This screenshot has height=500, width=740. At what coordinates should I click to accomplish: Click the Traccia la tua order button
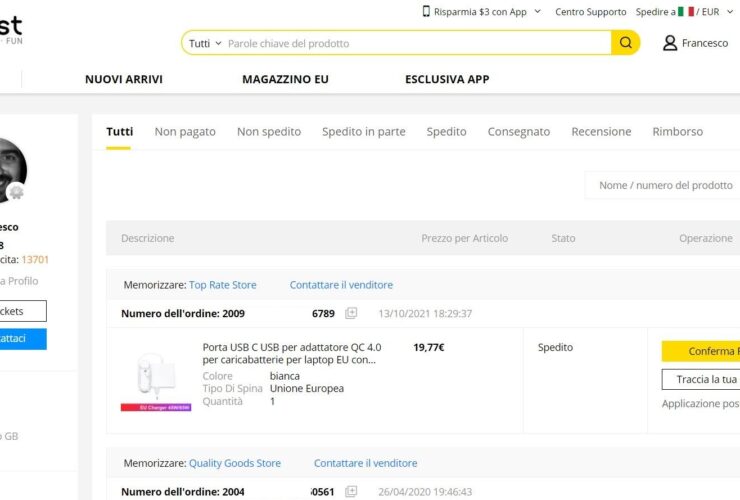coord(702,379)
